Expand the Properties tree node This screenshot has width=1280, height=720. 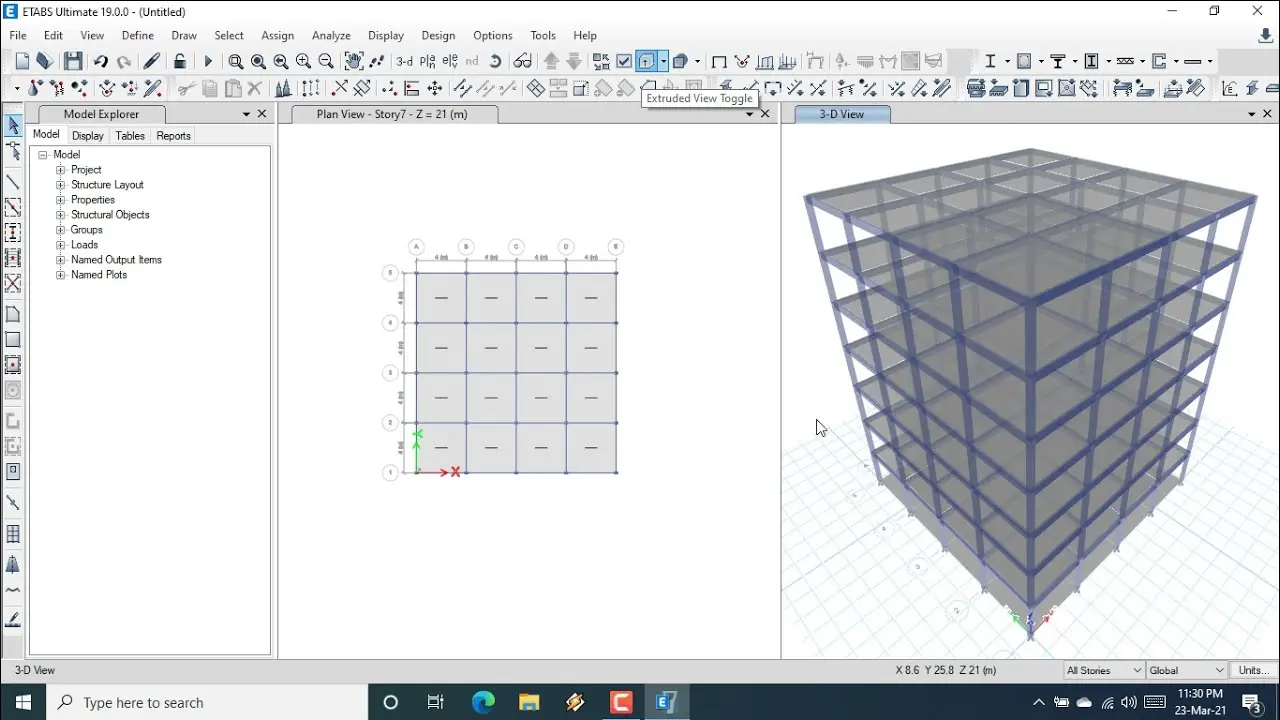click(x=60, y=200)
